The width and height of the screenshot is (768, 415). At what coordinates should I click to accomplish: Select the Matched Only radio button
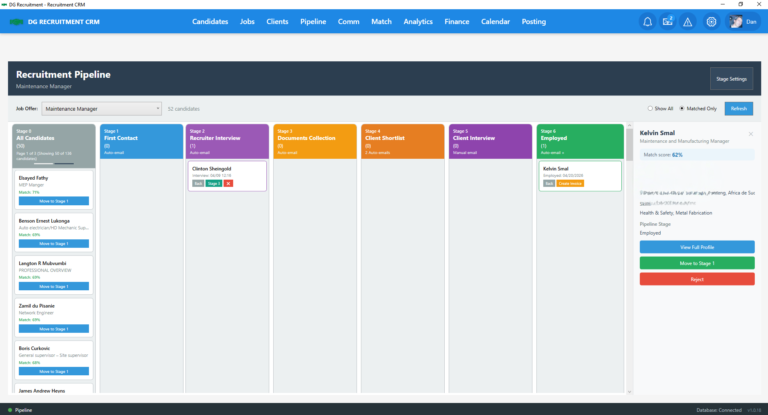click(x=681, y=108)
